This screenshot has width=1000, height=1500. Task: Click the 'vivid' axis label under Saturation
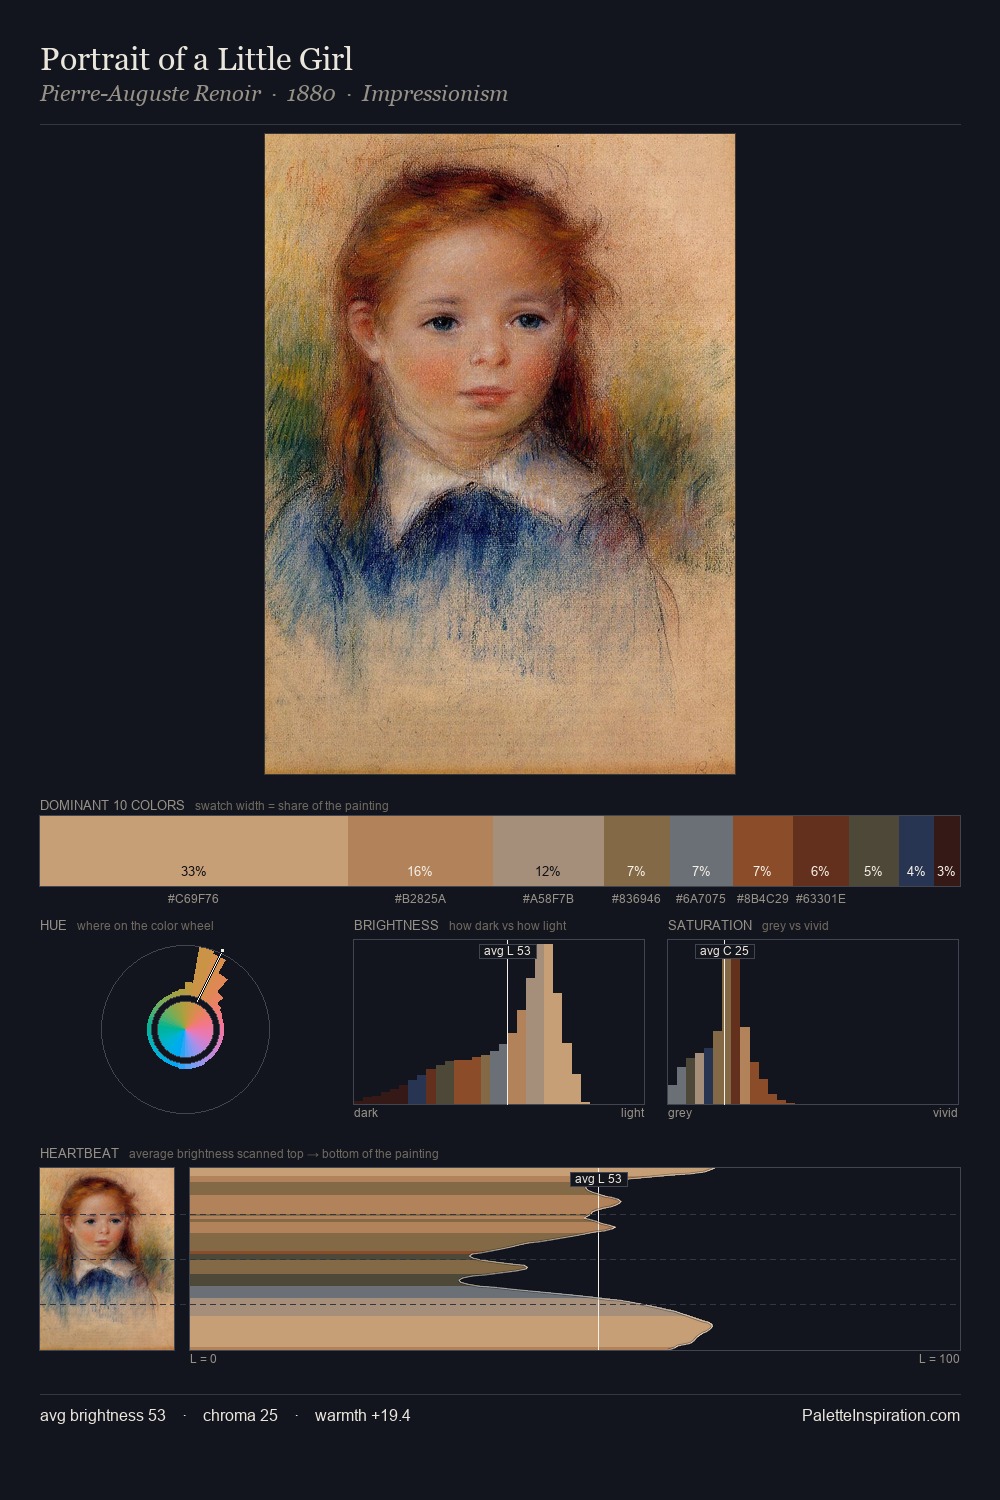pyautogui.click(x=945, y=1113)
